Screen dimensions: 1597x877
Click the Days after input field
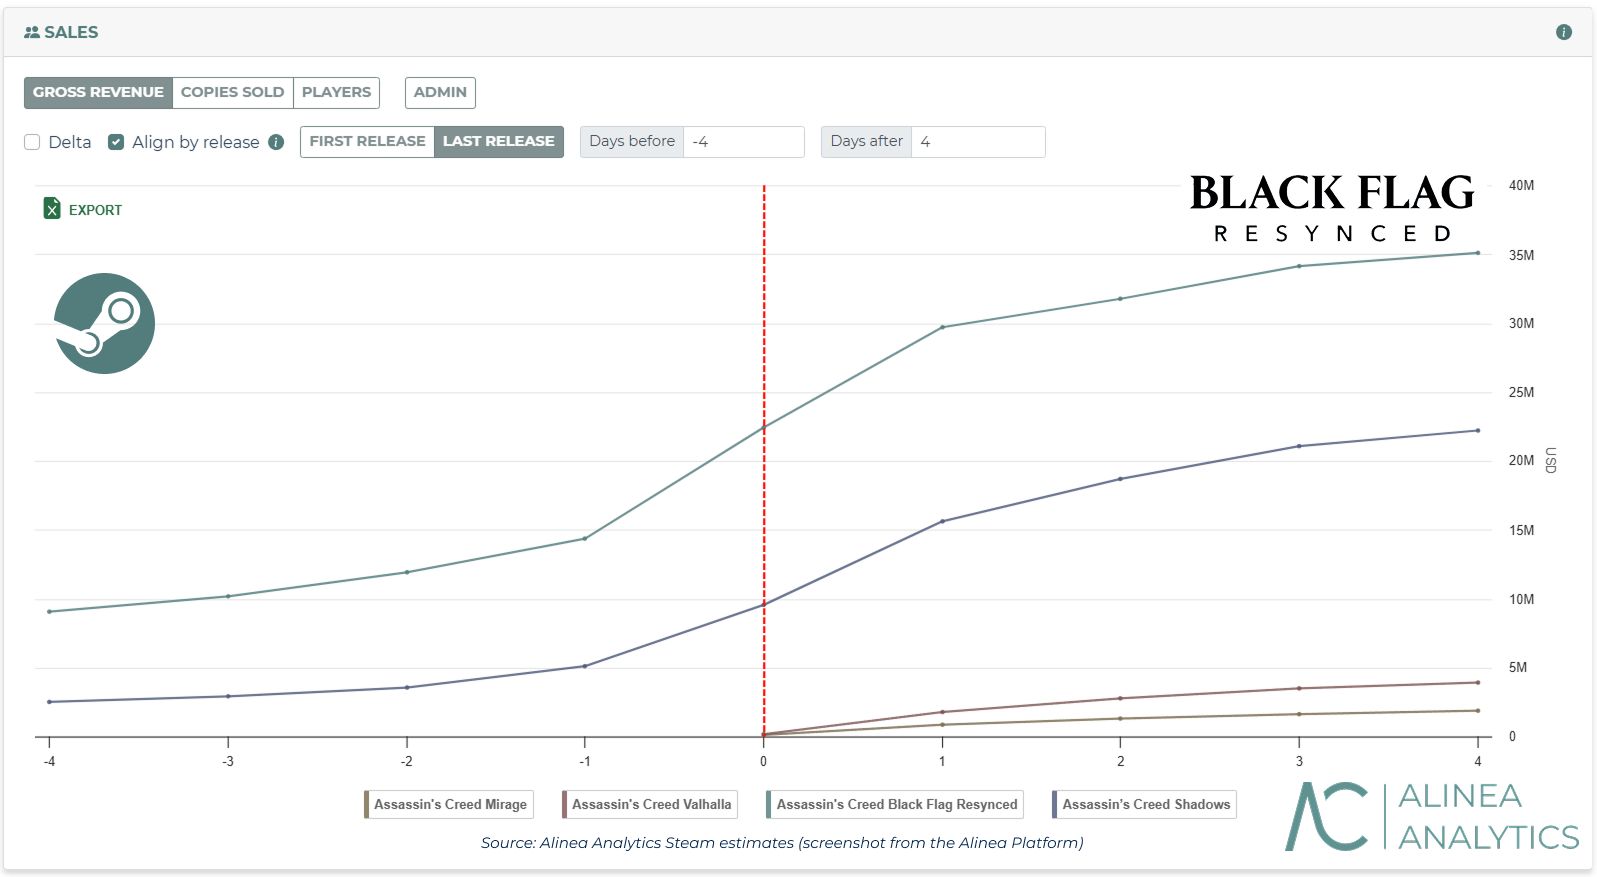click(x=978, y=142)
